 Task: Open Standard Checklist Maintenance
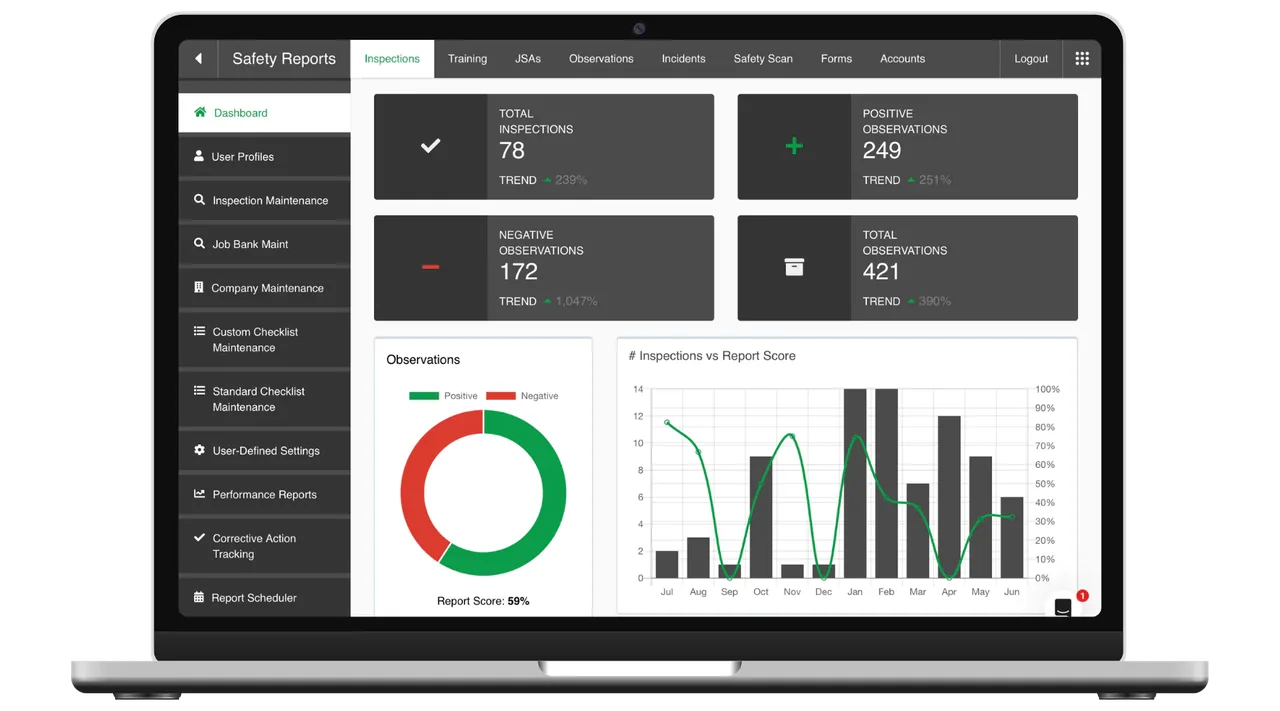pos(264,399)
